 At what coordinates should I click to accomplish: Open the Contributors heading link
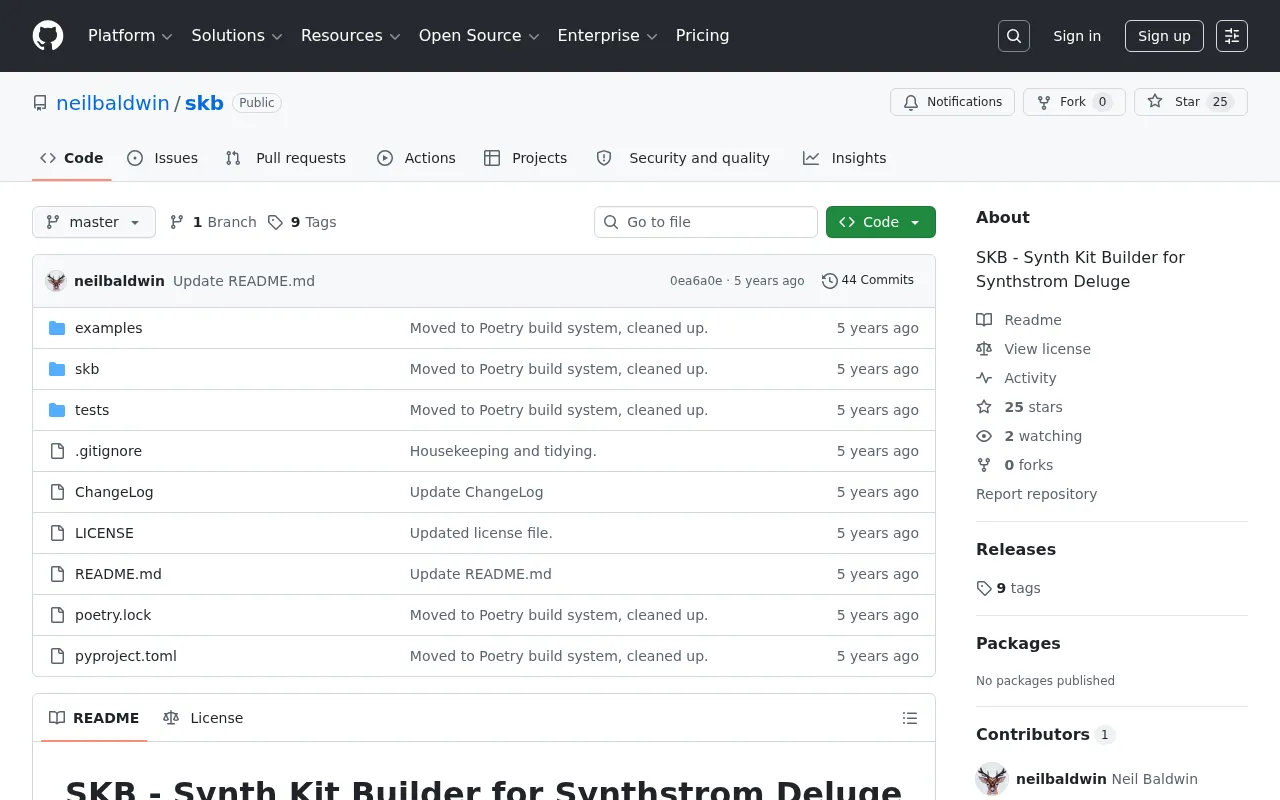coord(1045,734)
